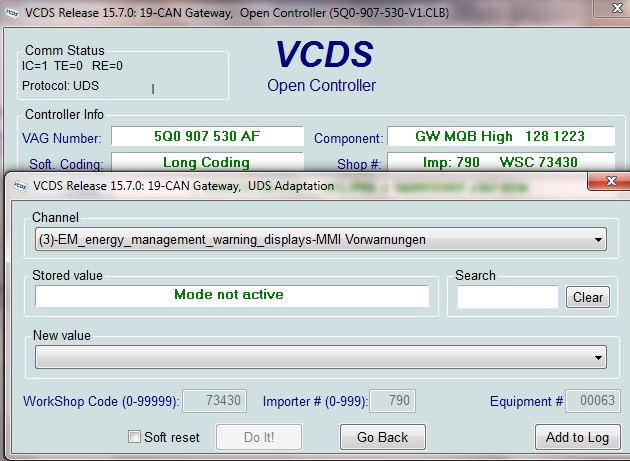The height and width of the screenshot is (461, 630).
Task: Click into the Search input field
Action: coord(508,297)
